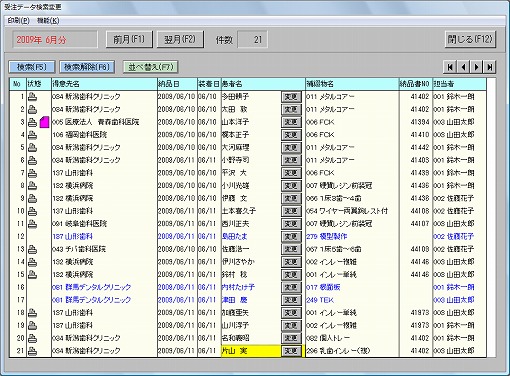Viewport: 510px width, 376px height.
Task: Click 変更 button in row 12
Action: [291, 236]
